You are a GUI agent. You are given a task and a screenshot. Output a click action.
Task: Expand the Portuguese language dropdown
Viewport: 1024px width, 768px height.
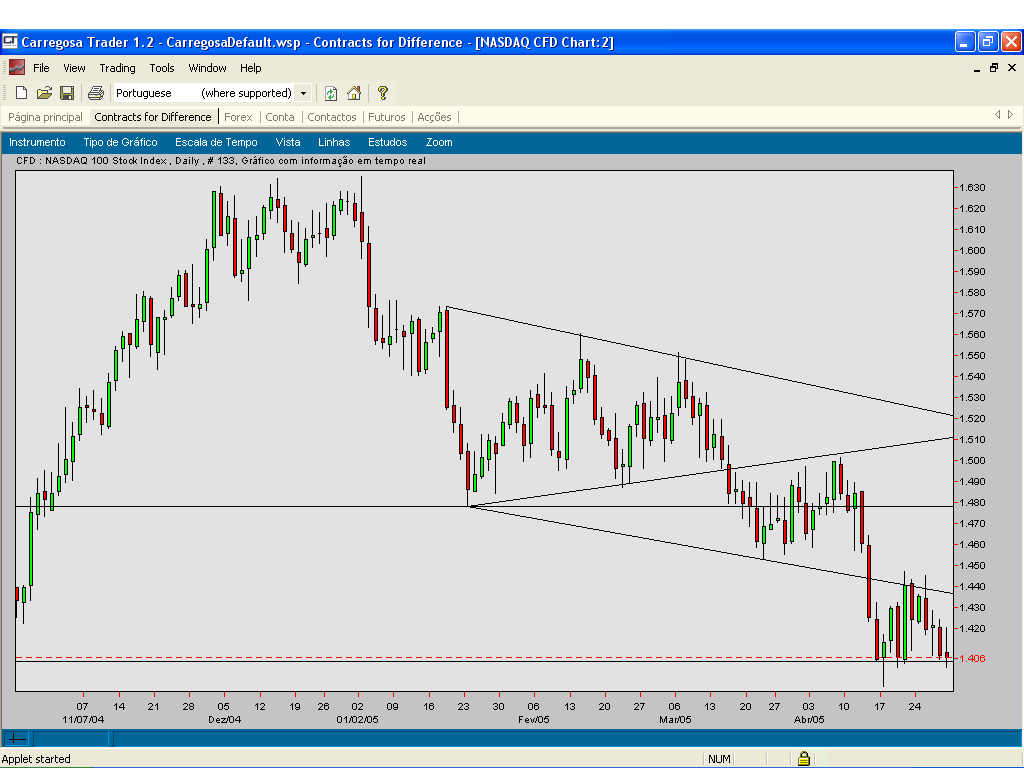[x=303, y=93]
